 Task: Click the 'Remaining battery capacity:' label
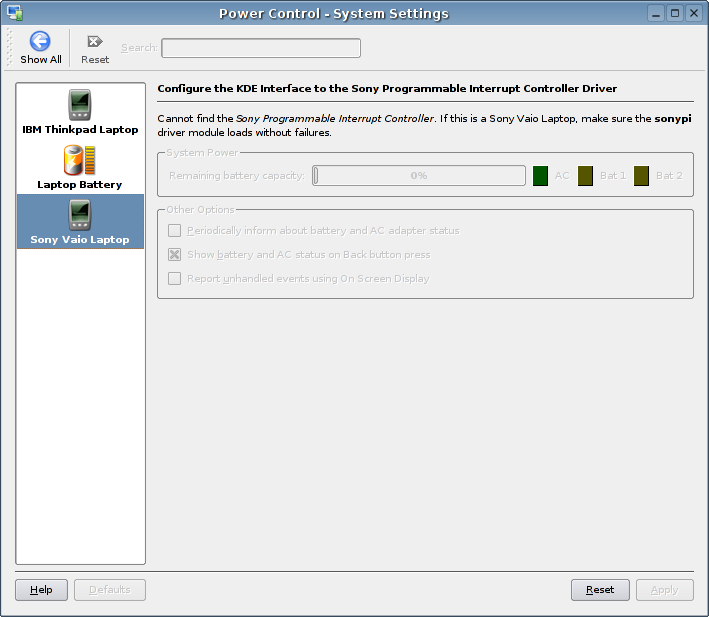point(236,175)
